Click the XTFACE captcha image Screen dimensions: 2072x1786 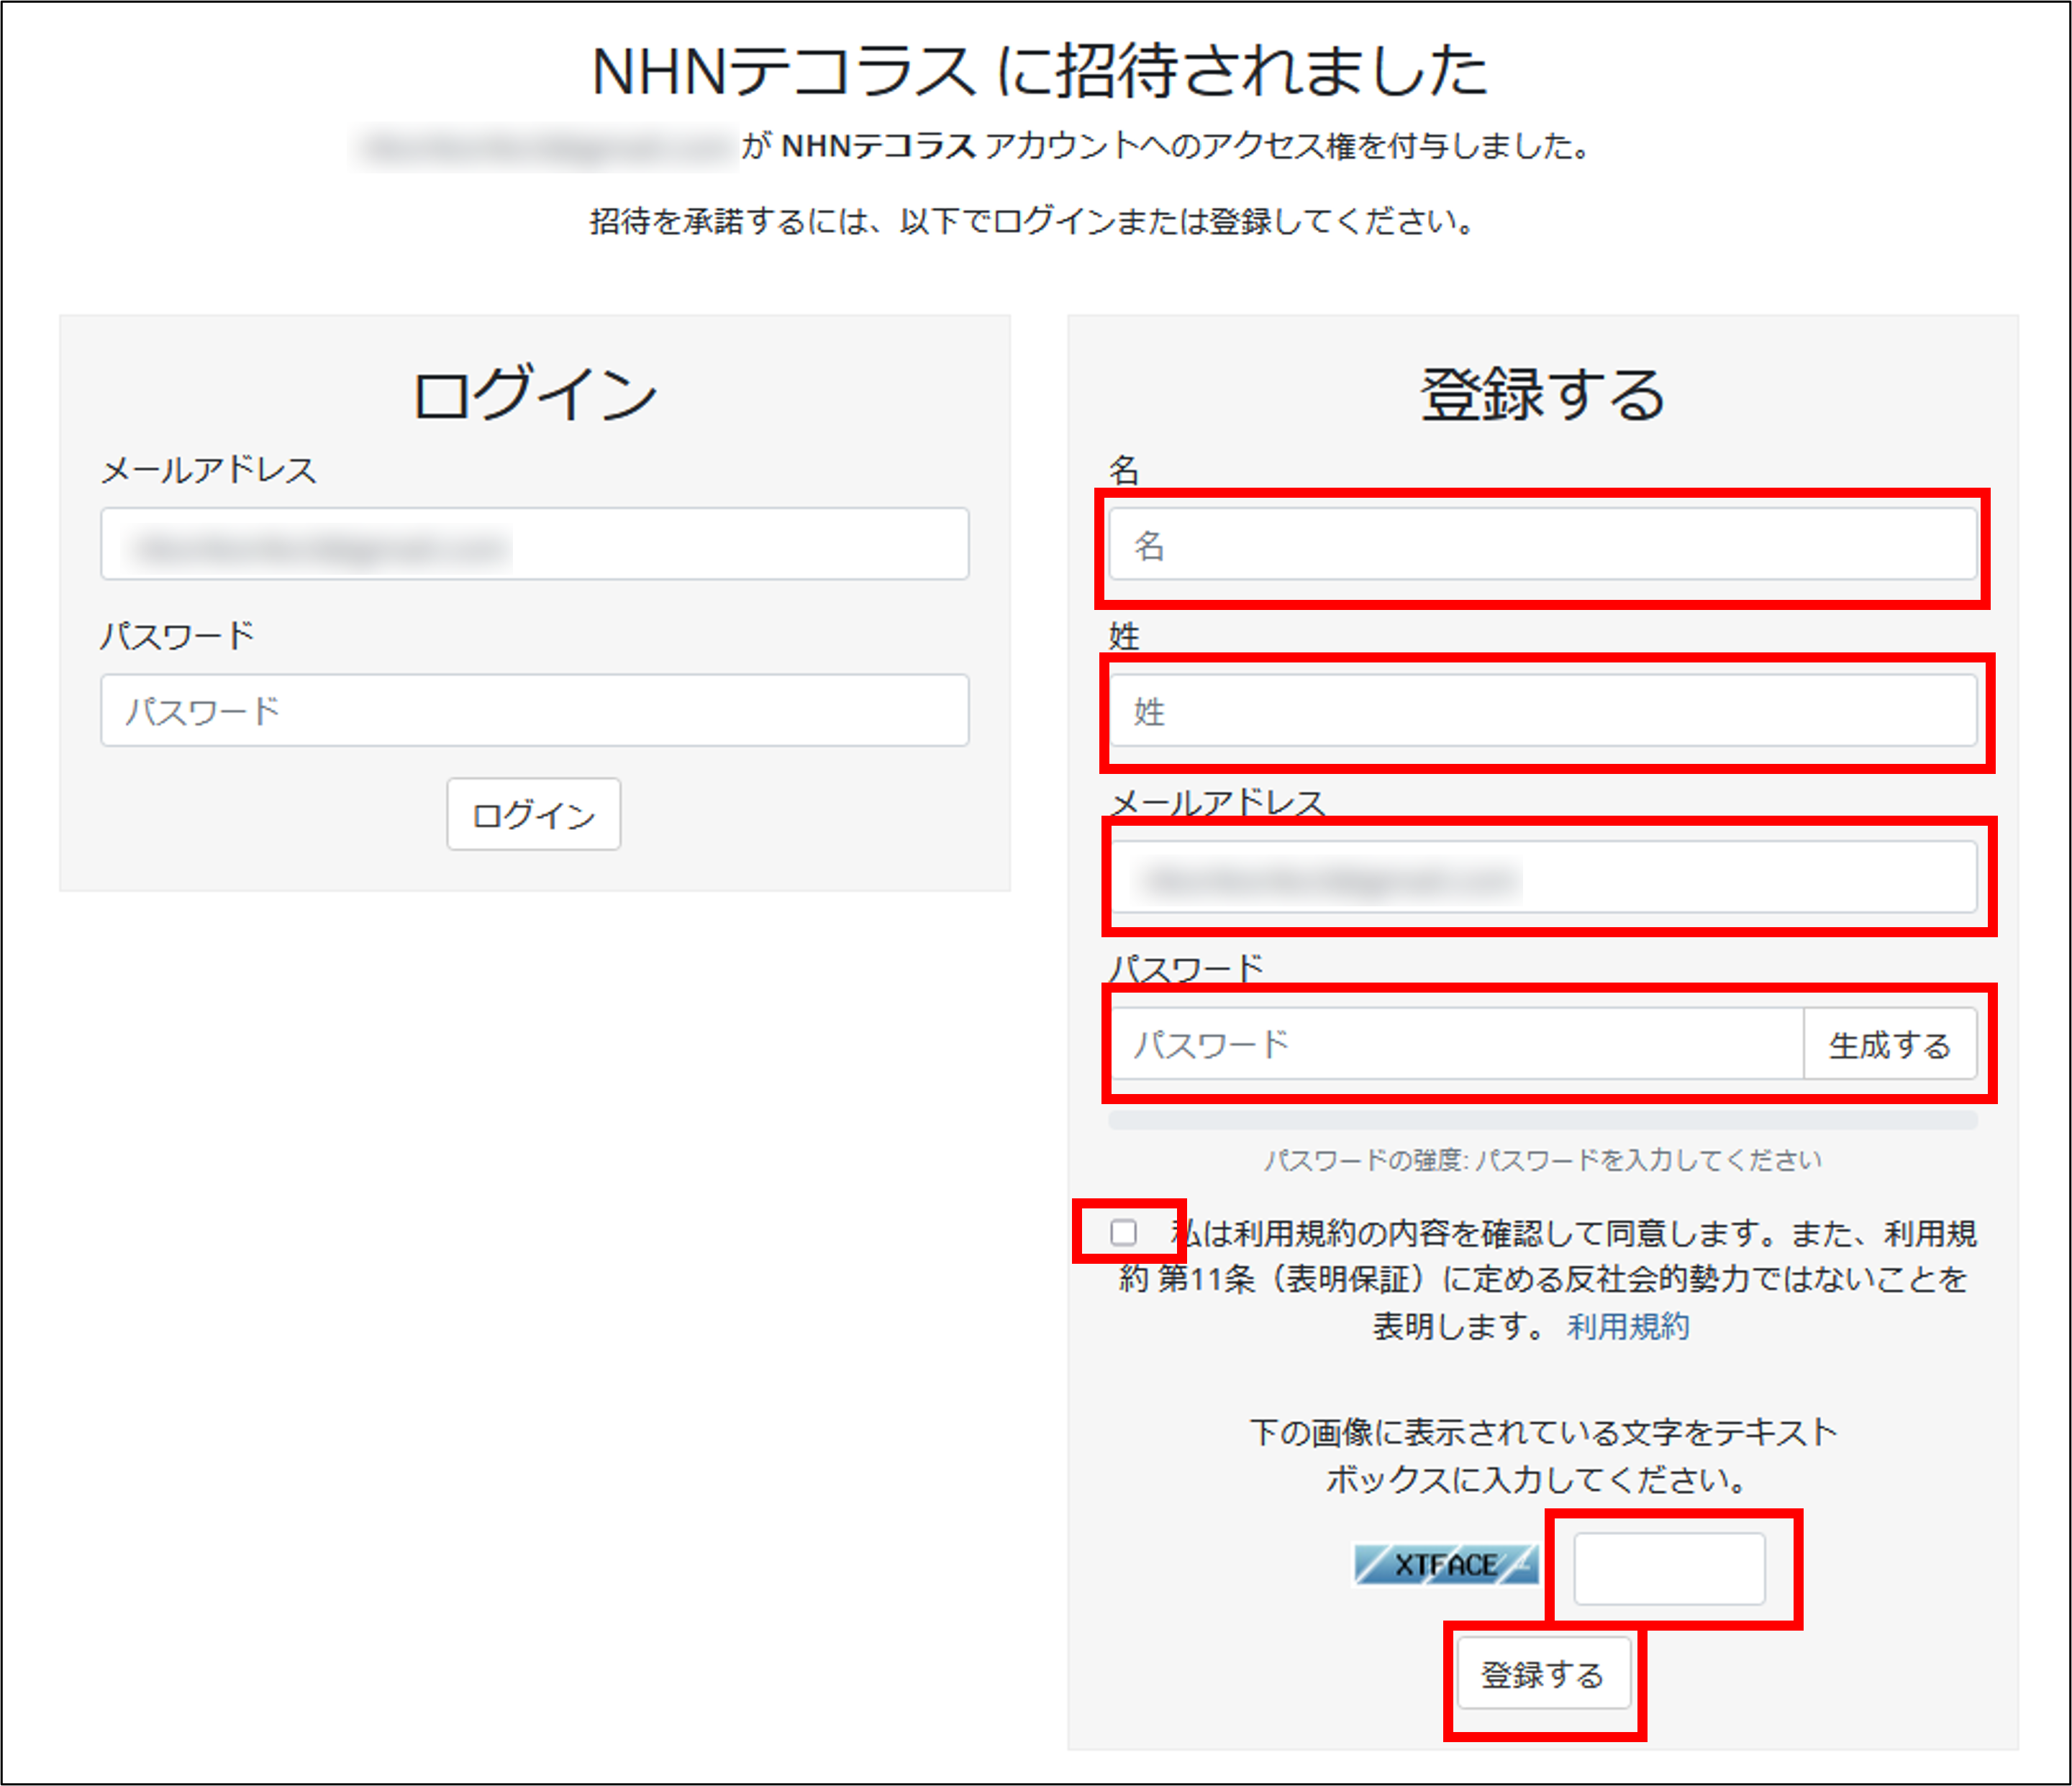tap(1446, 1565)
